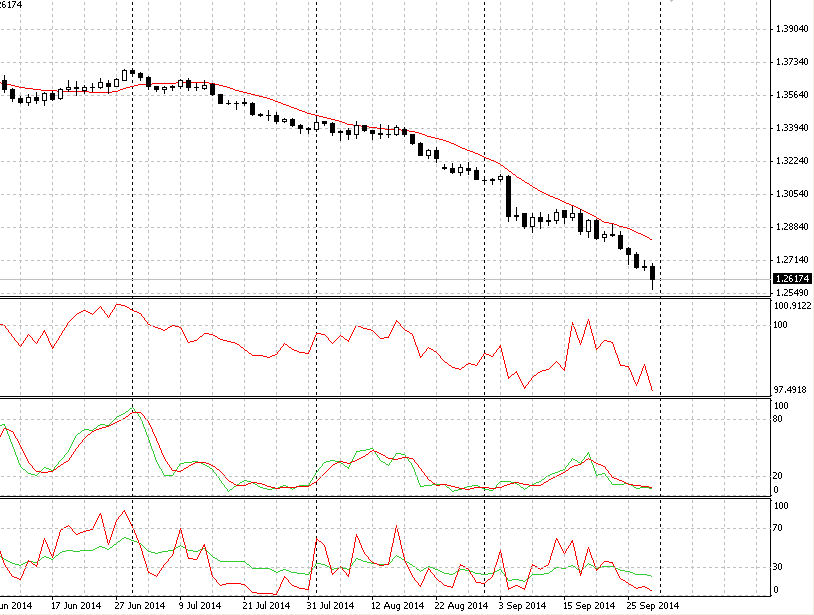Click the 20 level on stochastic scale
This screenshot has height=615, width=814.
(778, 476)
